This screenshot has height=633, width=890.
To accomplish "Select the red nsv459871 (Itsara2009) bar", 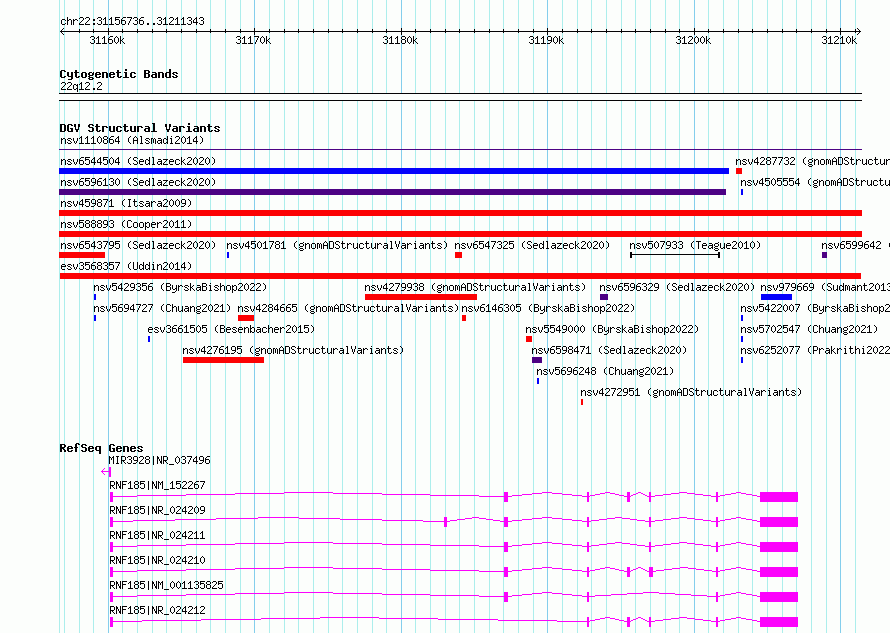I will point(460,213).
